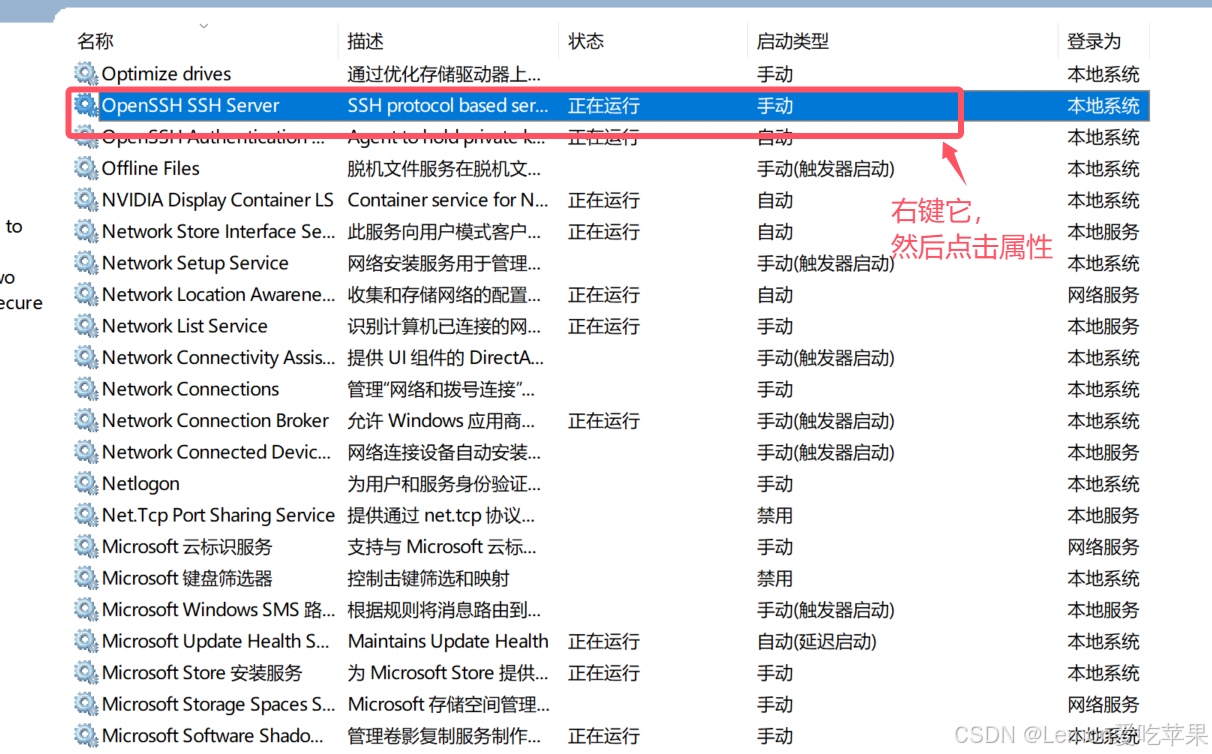Click gear icon for NVIDIA Display Container LS
The image size is (1212, 754).
[x=86, y=200]
